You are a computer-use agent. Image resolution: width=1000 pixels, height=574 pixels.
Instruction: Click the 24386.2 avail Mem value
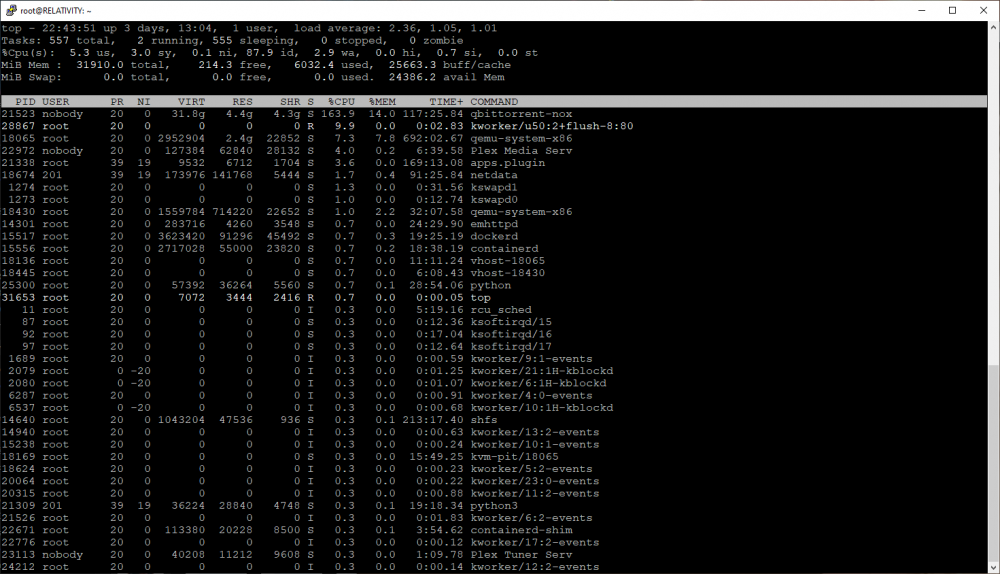pyautogui.click(x=413, y=77)
